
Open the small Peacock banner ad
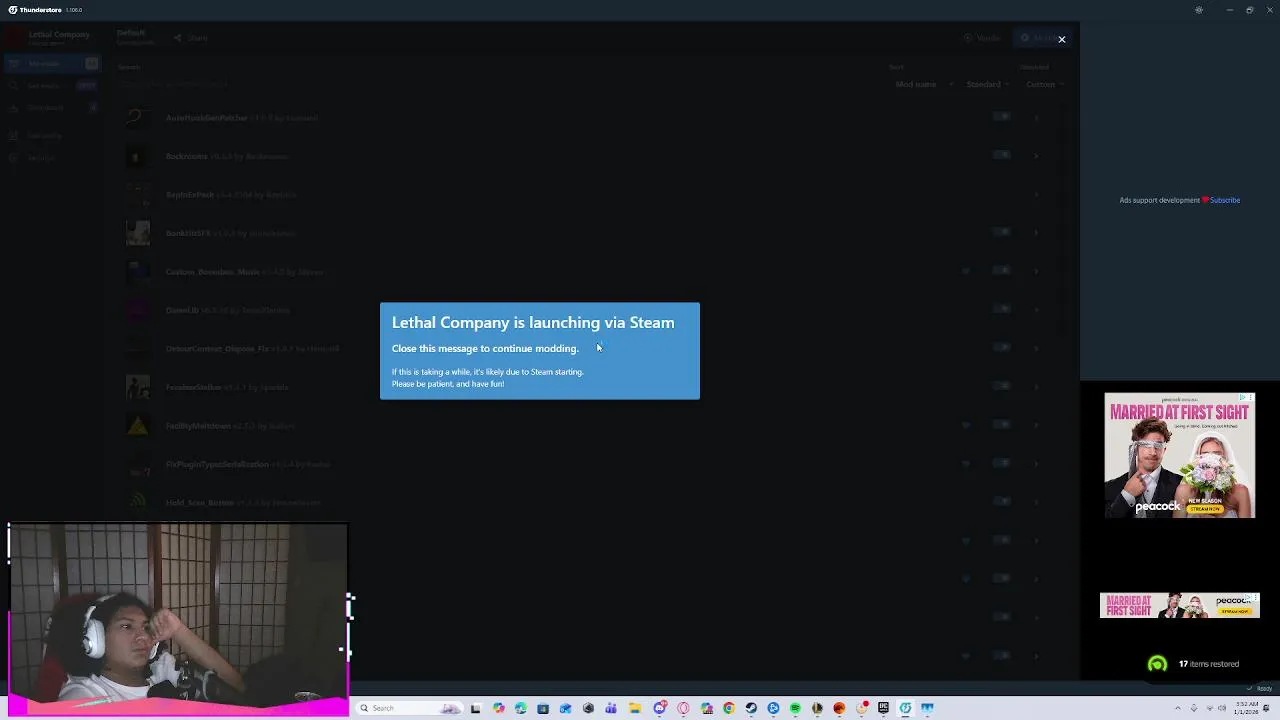pos(1179,605)
